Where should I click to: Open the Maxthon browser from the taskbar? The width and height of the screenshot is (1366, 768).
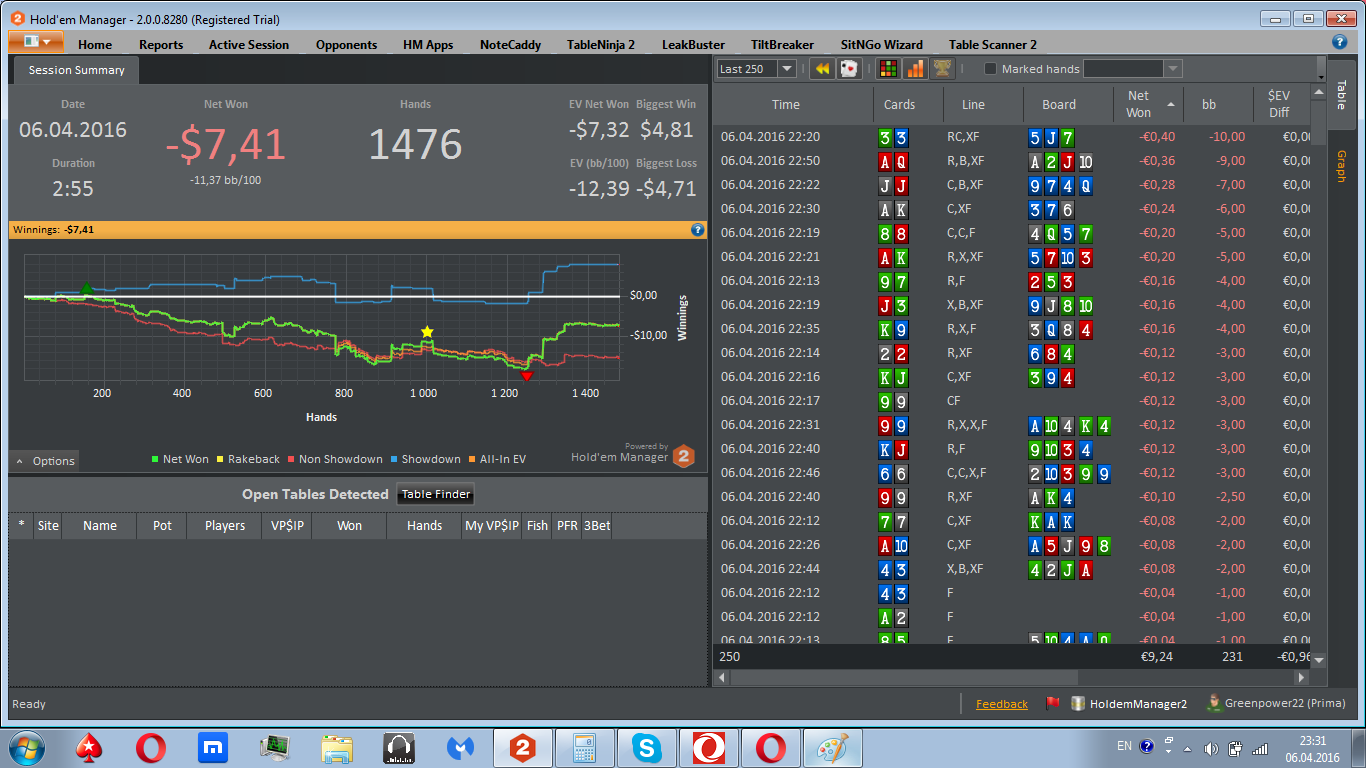click(x=212, y=747)
